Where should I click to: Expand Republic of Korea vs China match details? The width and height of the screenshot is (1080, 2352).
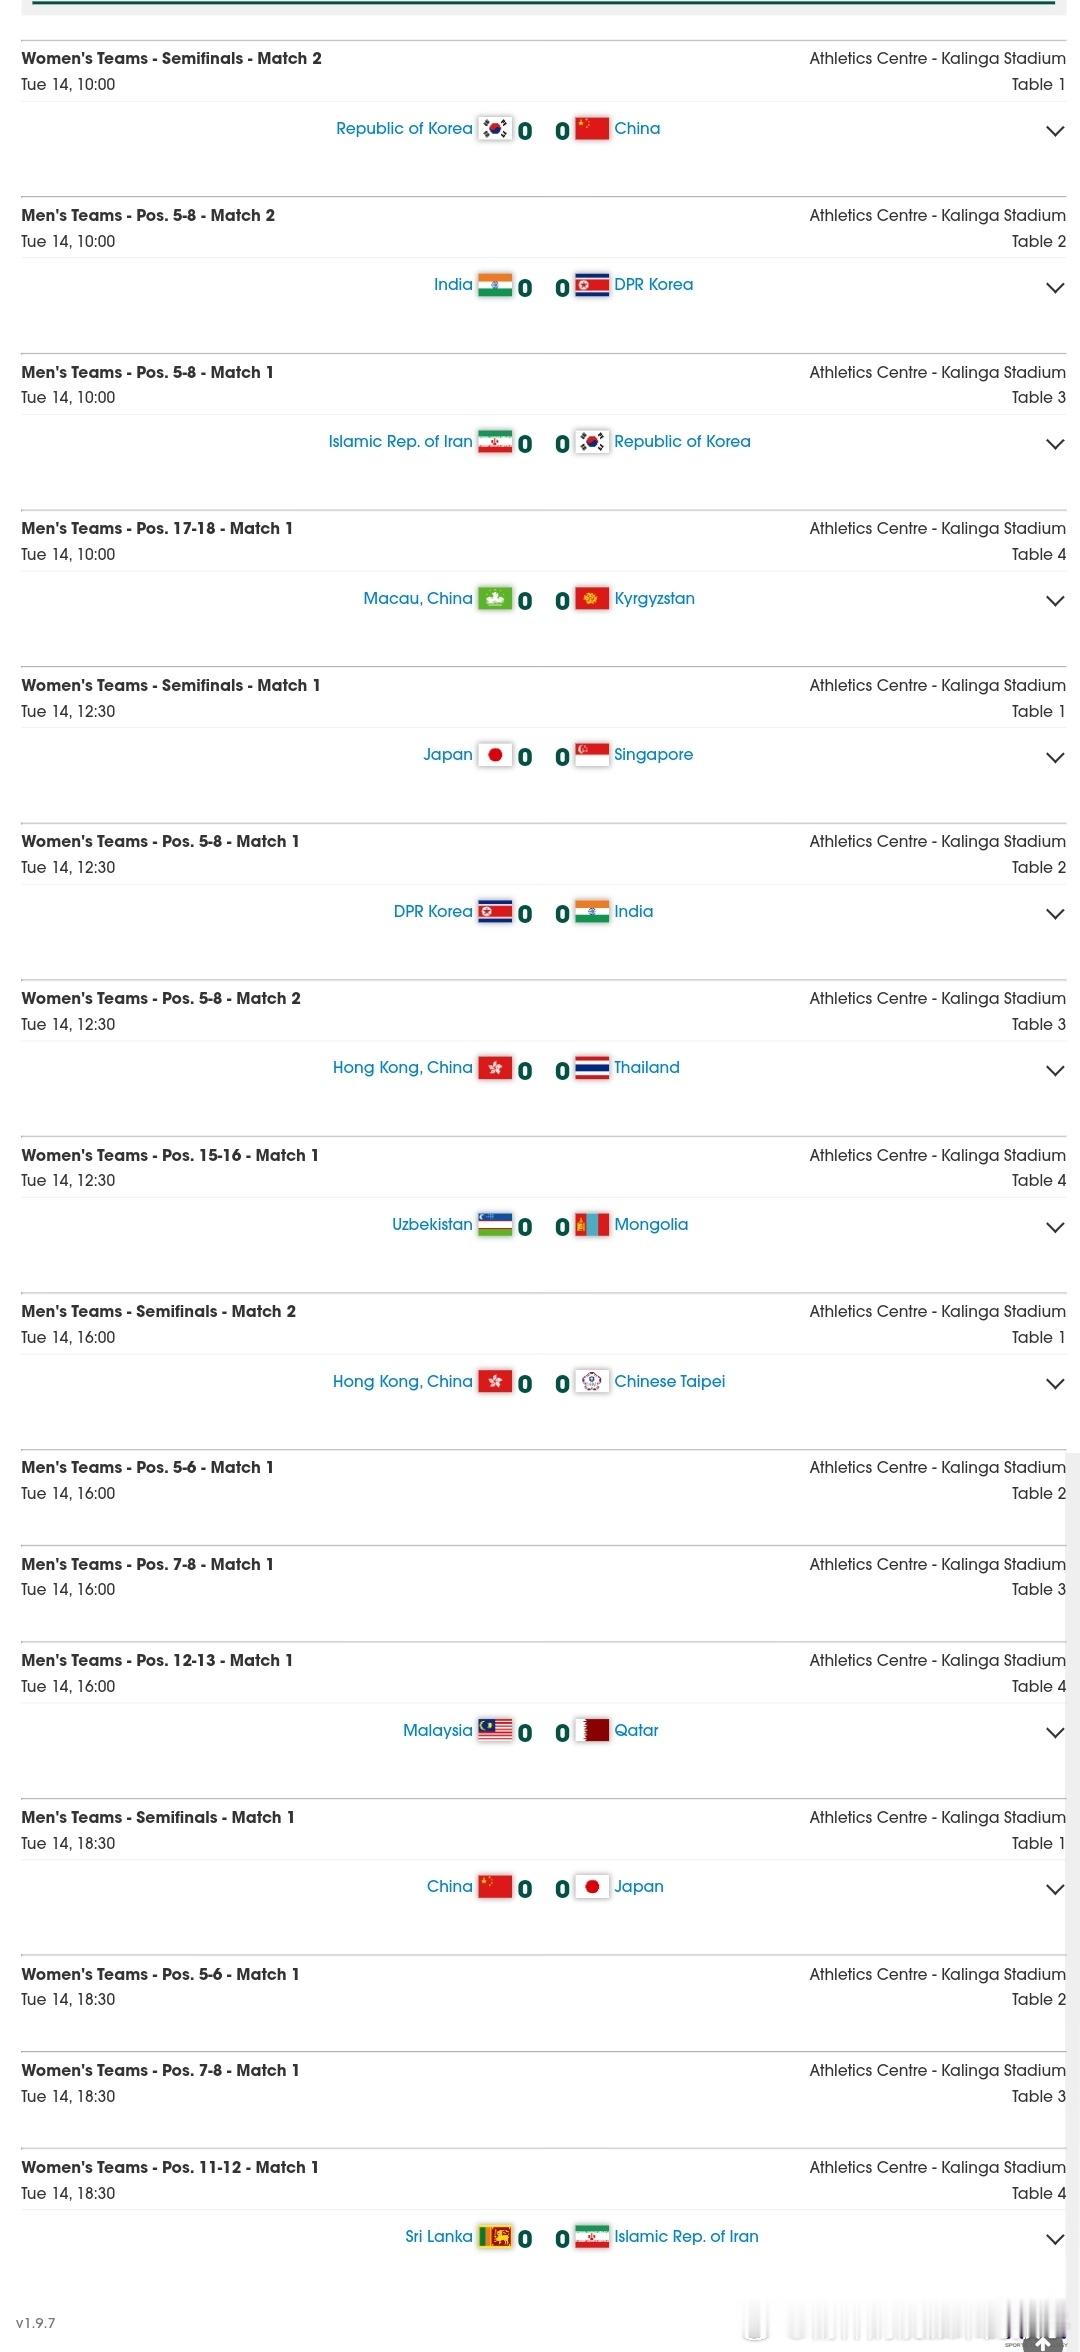click(1055, 131)
